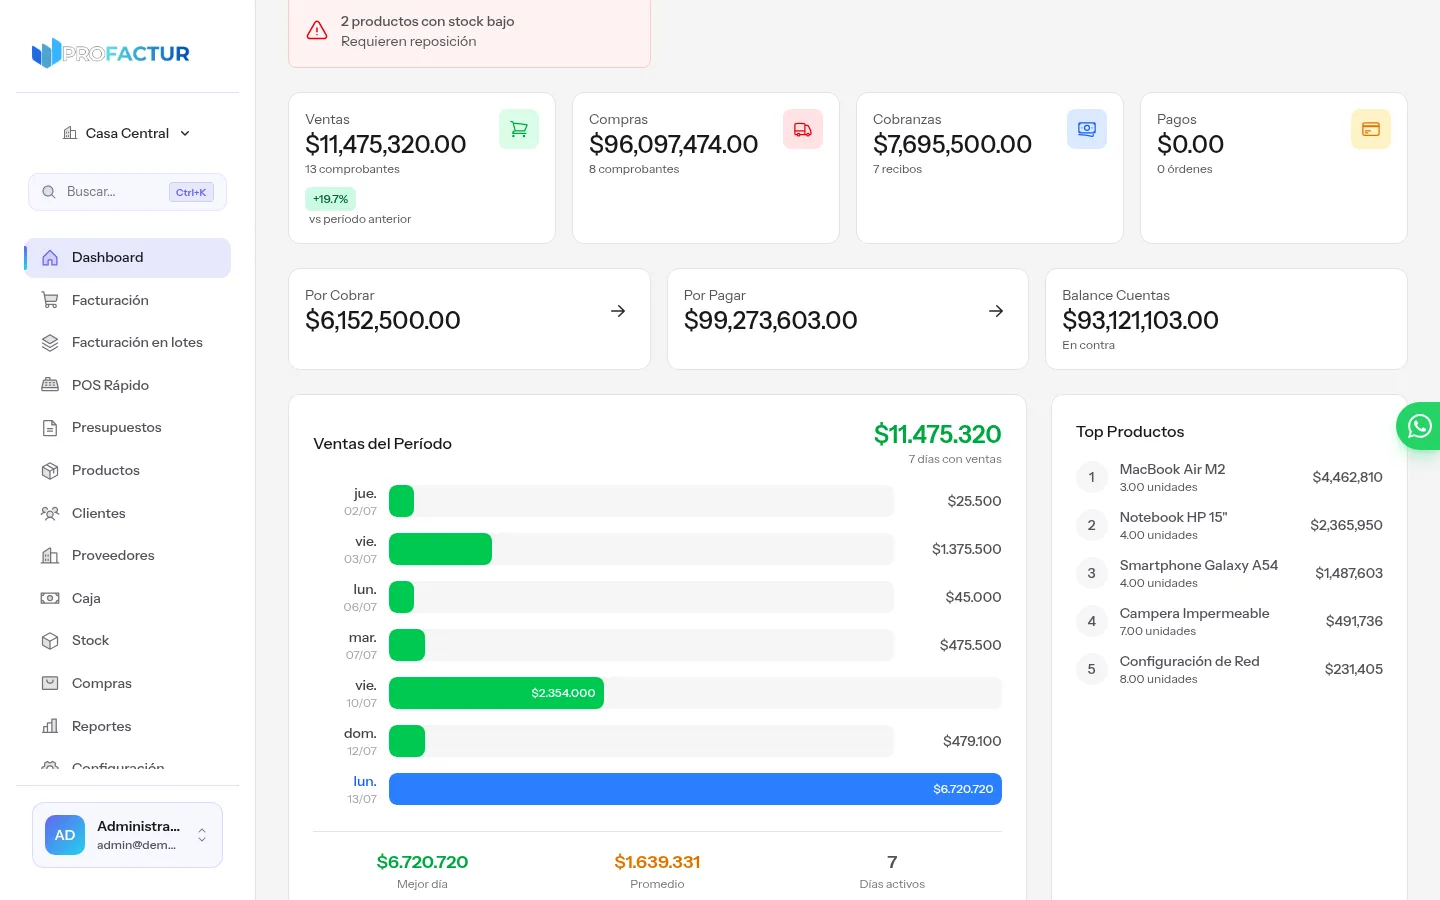Click the Ctrl+K shortcut badge
The width and height of the screenshot is (1440, 900).
pos(191,192)
